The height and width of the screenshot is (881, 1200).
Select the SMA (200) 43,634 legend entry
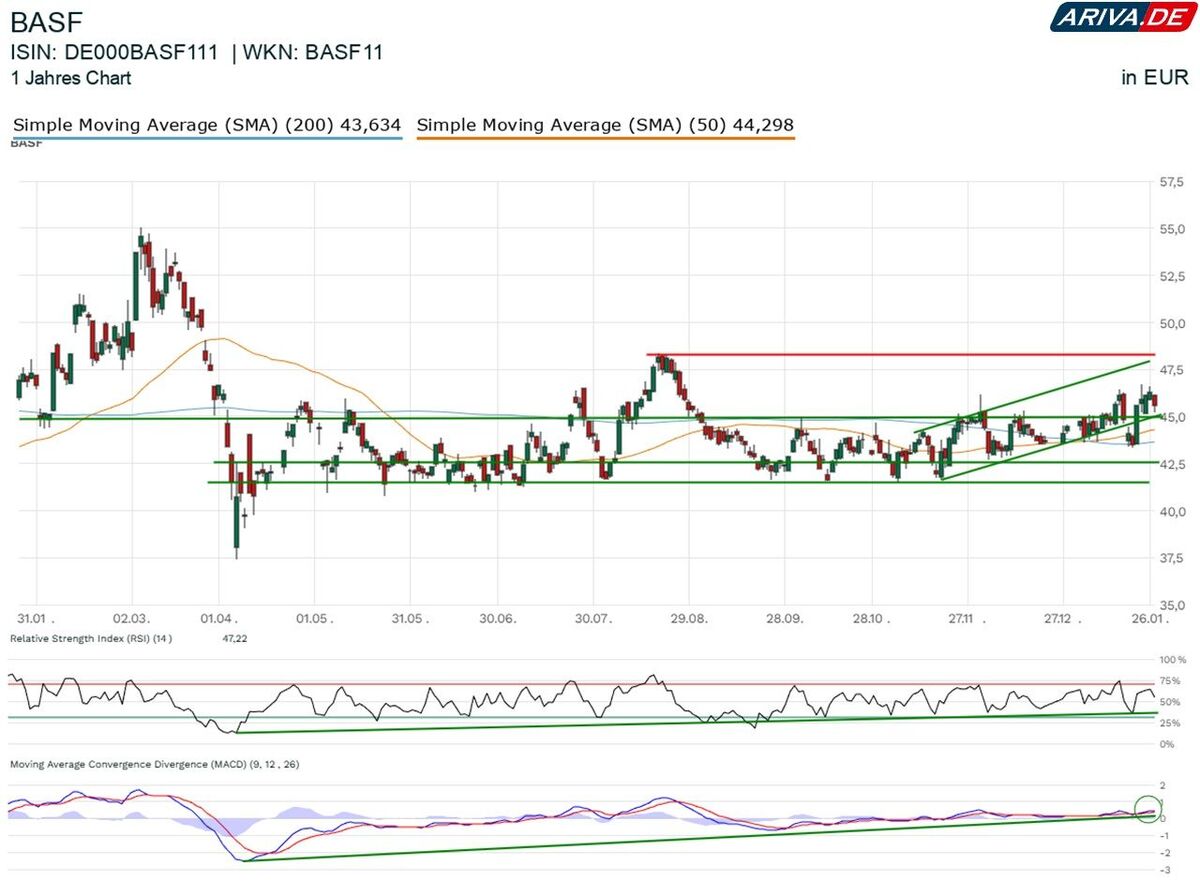[x=207, y=126]
